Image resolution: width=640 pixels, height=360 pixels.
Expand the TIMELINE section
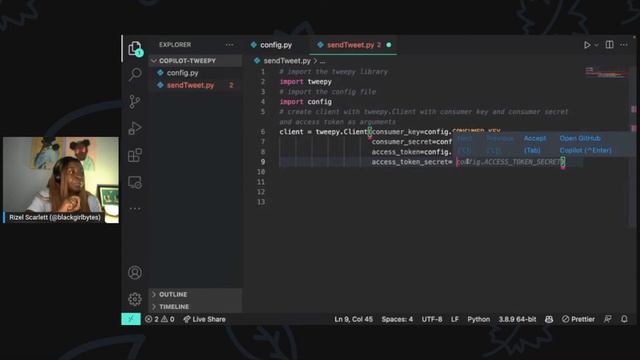coord(195,307)
